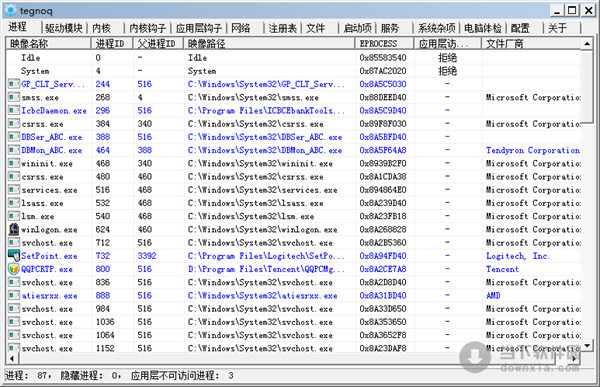Click the vertical scrollbar up arrow

tap(587, 44)
